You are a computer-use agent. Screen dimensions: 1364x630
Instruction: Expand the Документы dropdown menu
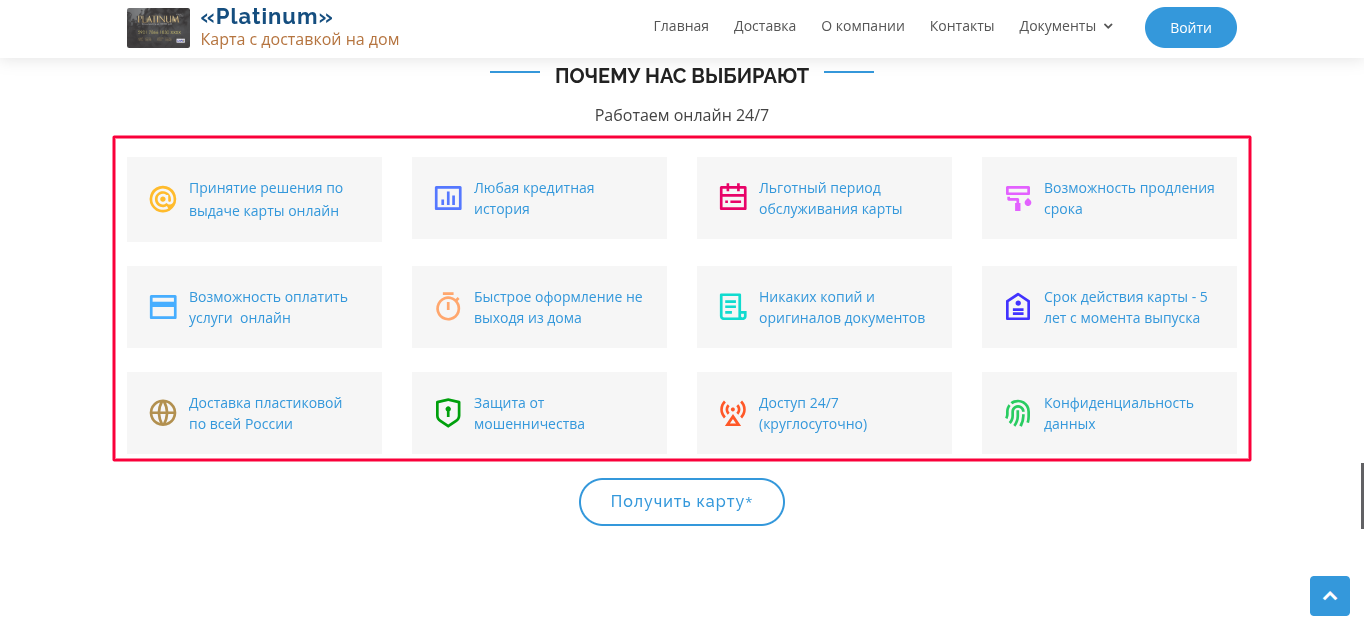[1066, 26]
